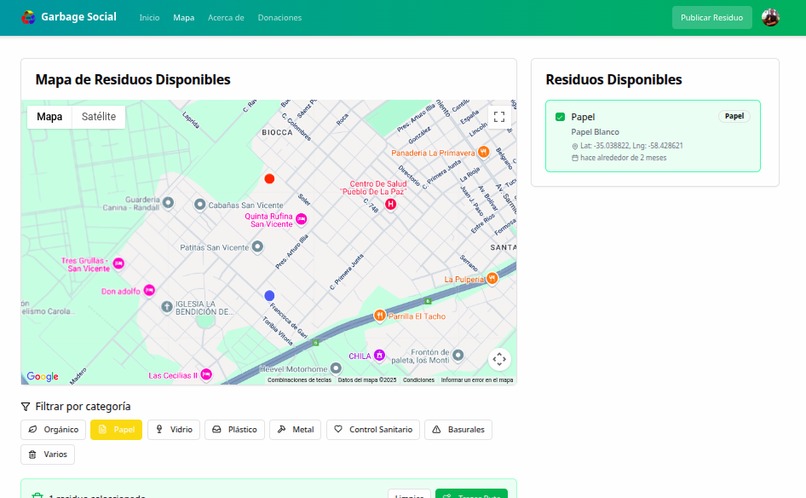Open the Mapa nav item
Image resolution: width=806 pixels, height=498 pixels.
[184, 17]
